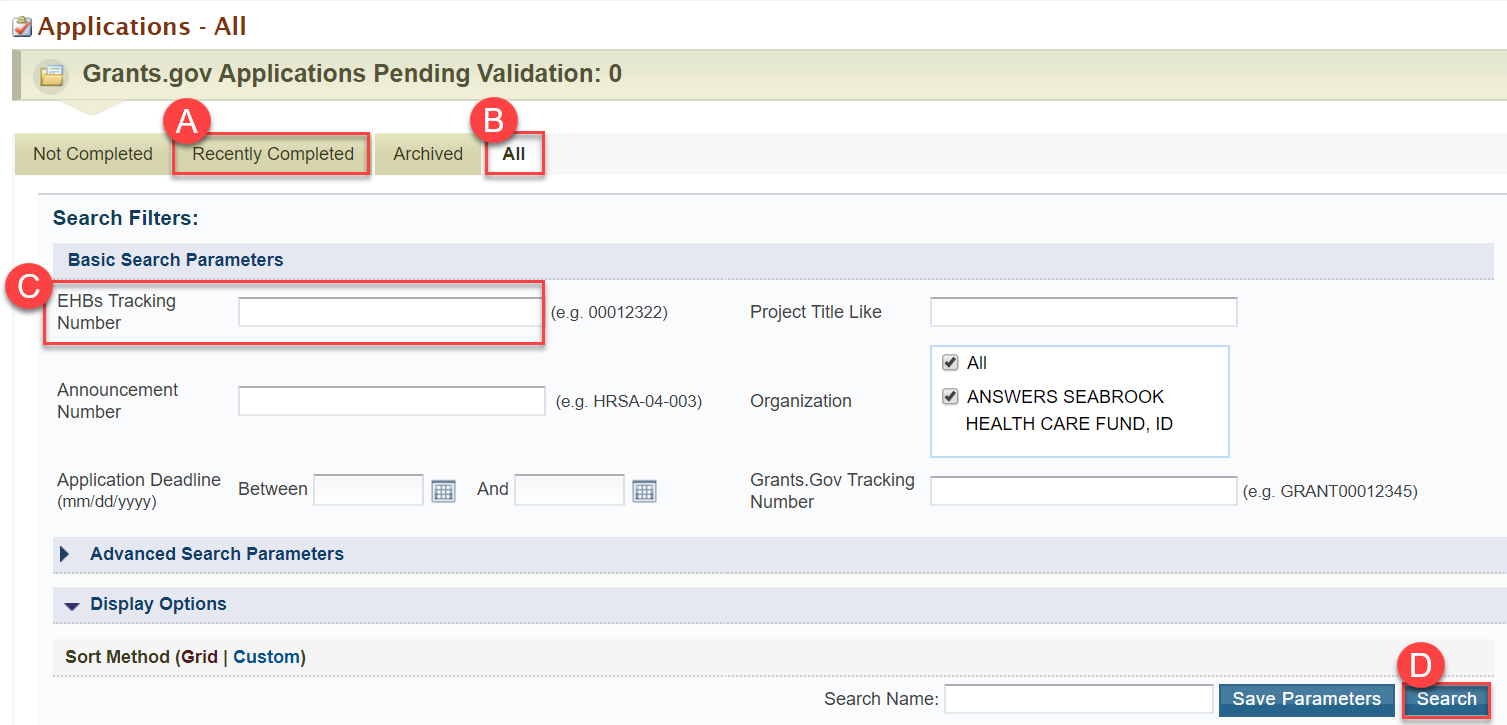
Task: Click the Between deadline date field
Action: click(x=369, y=490)
